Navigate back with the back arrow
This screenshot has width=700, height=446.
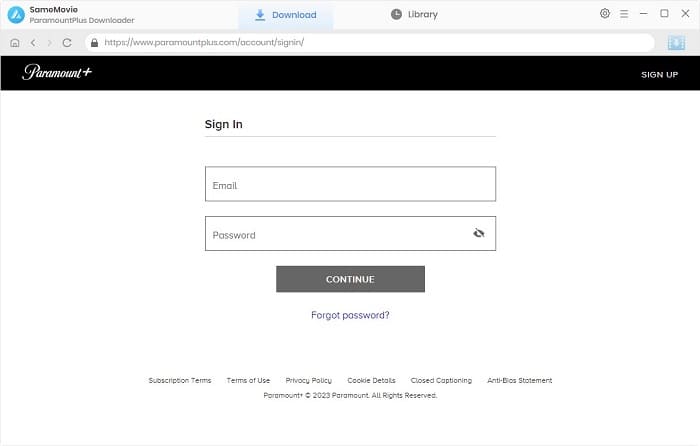[x=33, y=43]
